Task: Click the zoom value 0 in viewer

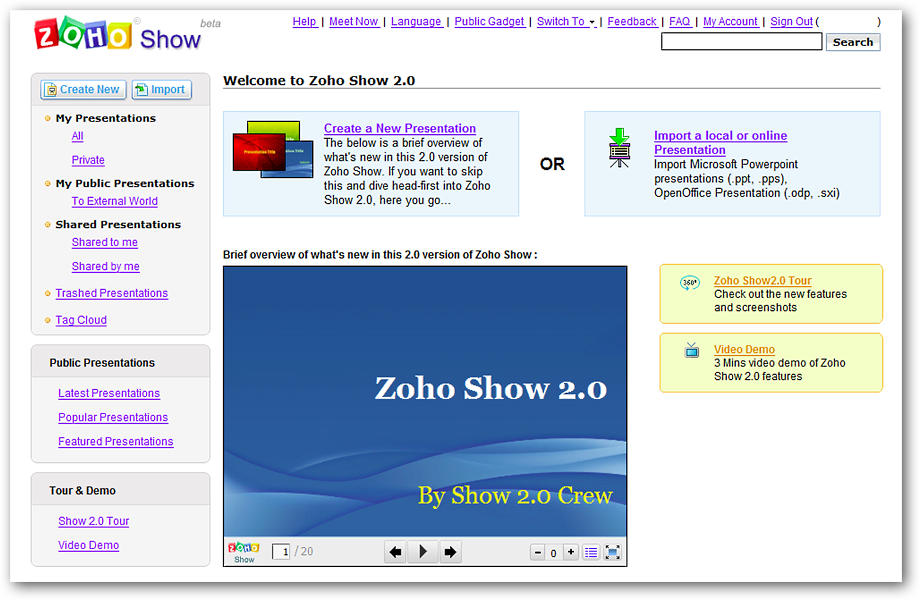Action: click(553, 552)
